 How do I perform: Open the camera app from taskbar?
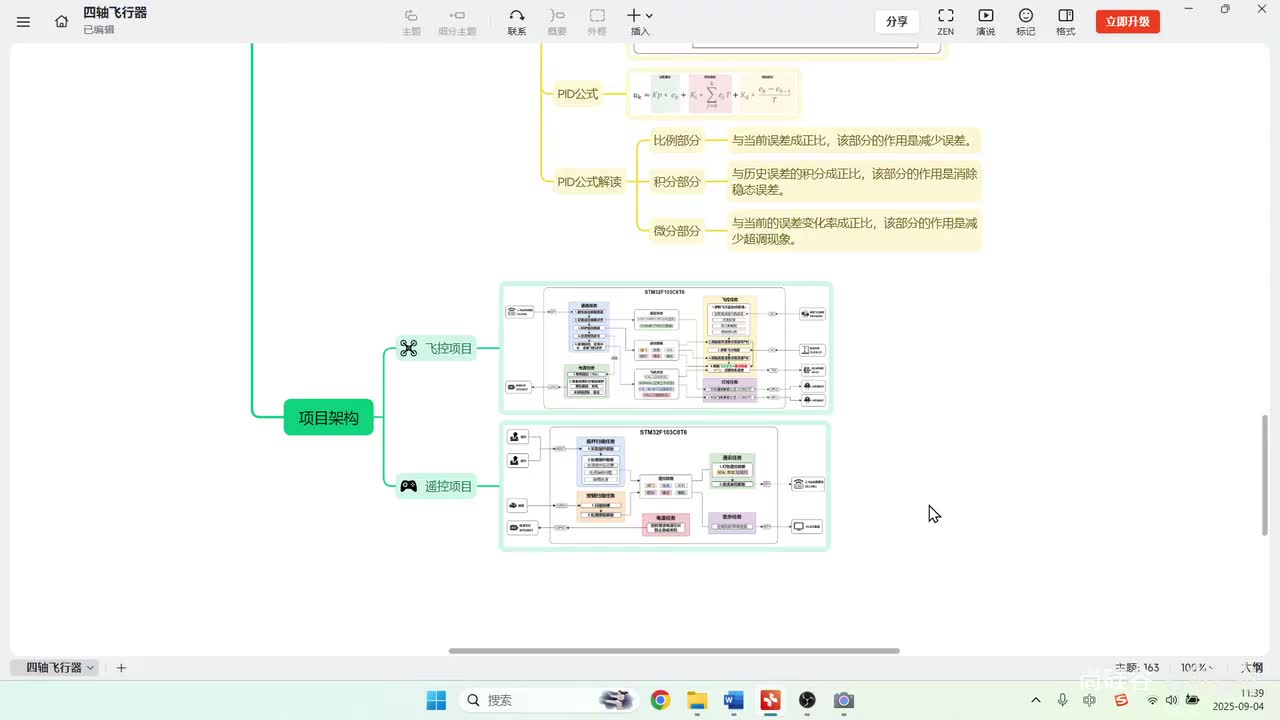[x=843, y=700]
